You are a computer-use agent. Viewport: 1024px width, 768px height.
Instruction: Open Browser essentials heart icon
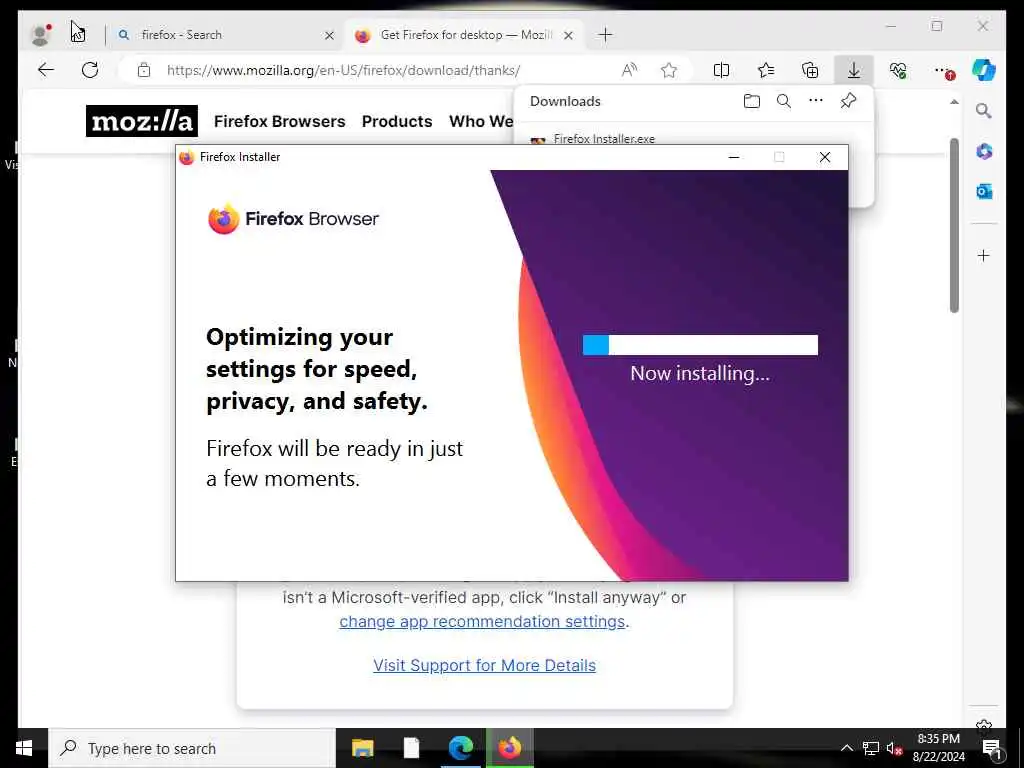pyautogui.click(x=898, y=70)
